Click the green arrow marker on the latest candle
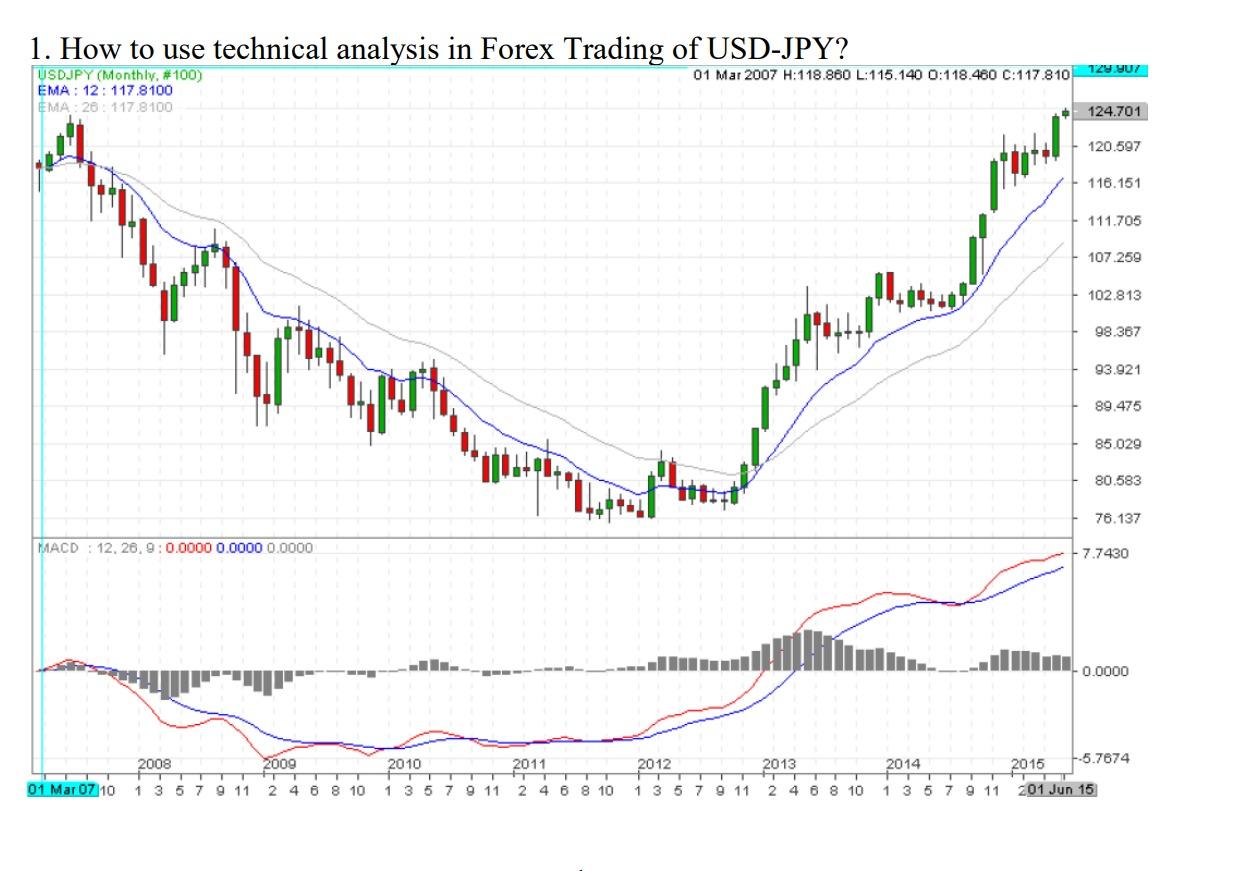 pyautogui.click(x=1065, y=113)
